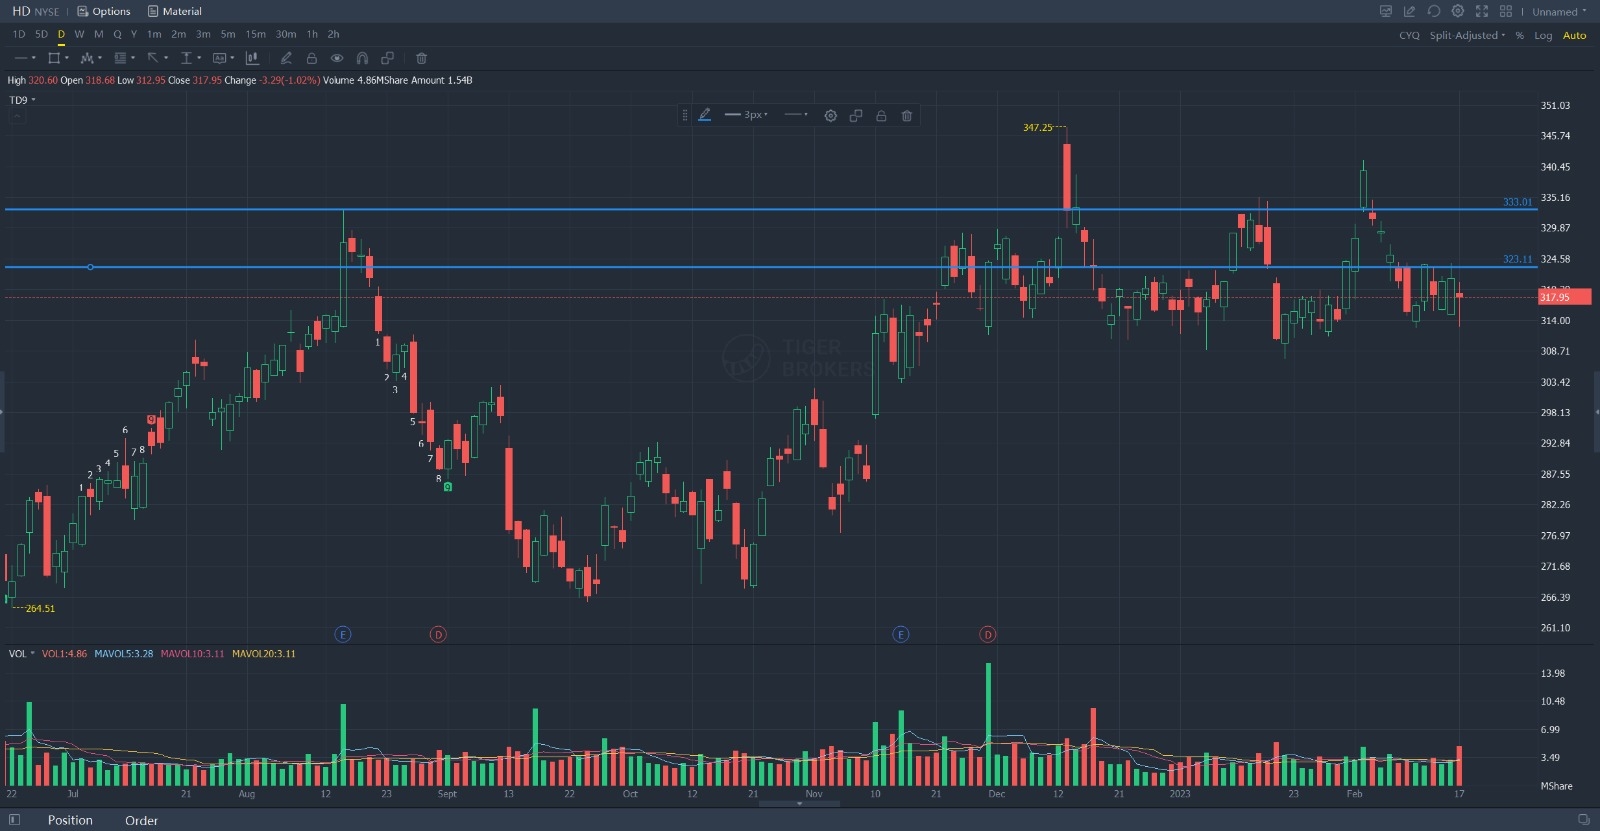Open the Material view

coord(175,11)
